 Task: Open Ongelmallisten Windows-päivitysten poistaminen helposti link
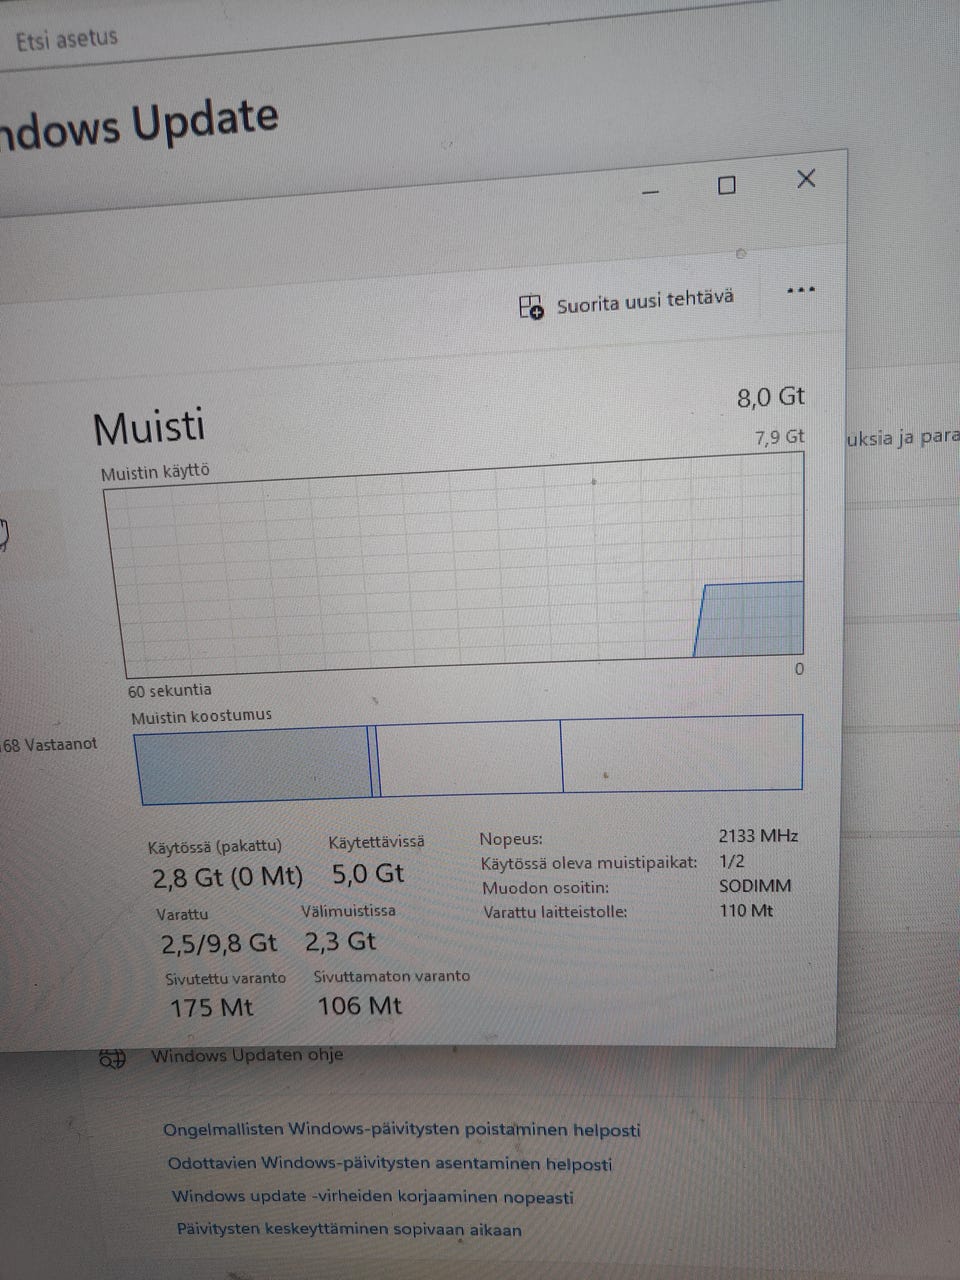[x=402, y=1129]
